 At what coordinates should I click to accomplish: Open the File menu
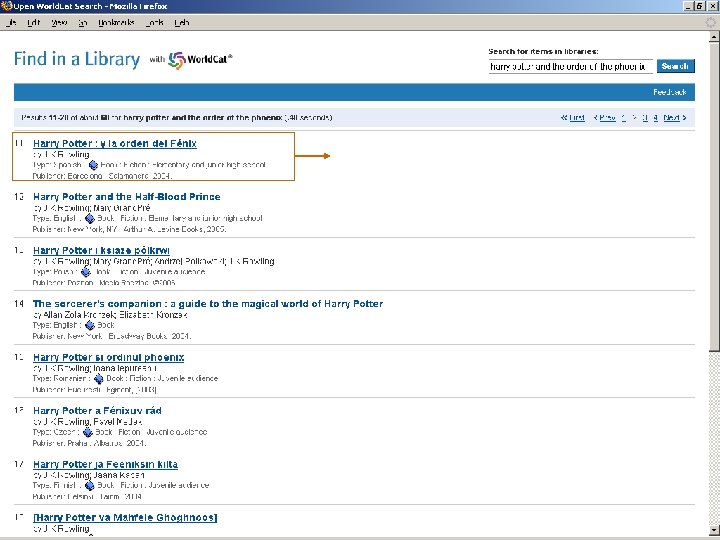[11, 22]
